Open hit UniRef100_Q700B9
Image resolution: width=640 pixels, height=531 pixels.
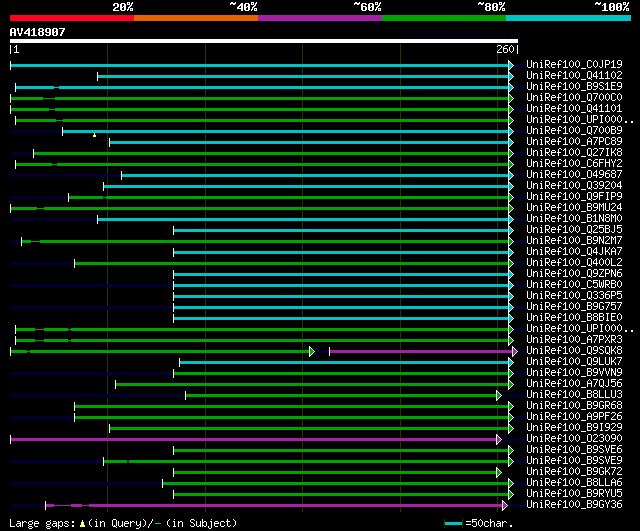(x=574, y=131)
